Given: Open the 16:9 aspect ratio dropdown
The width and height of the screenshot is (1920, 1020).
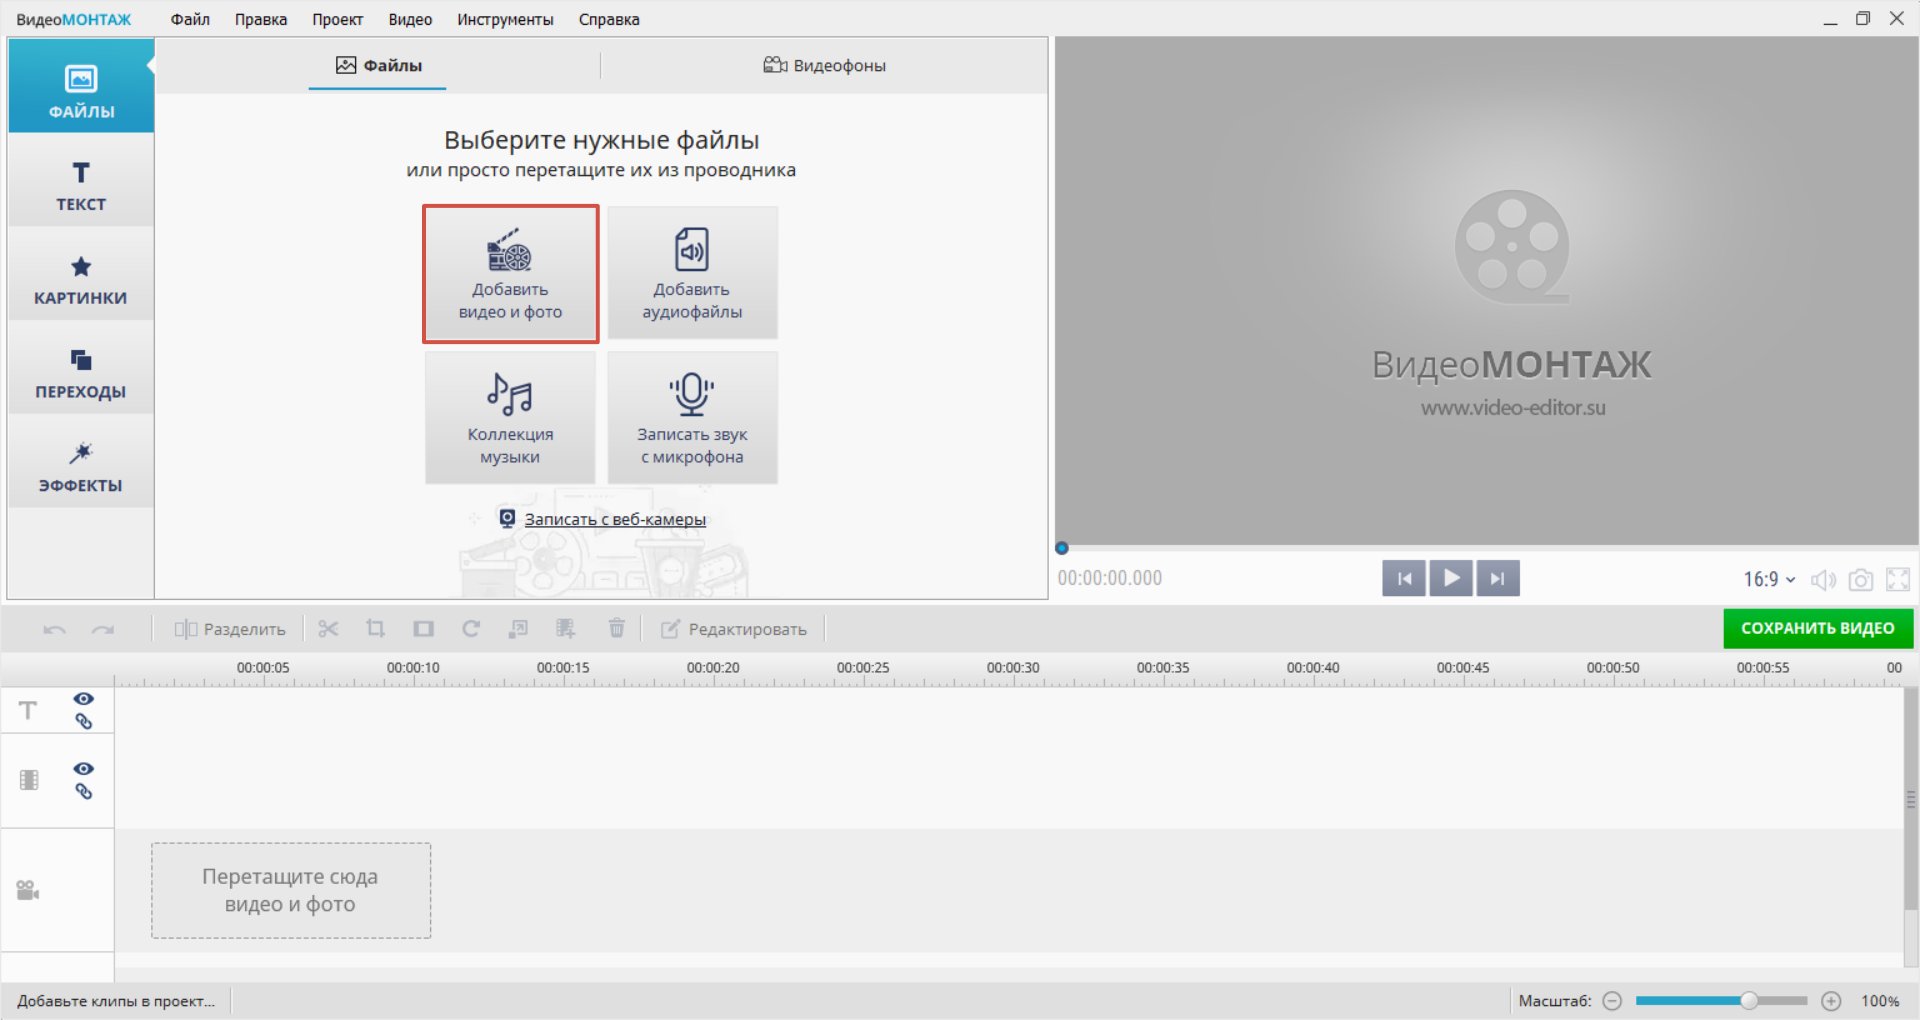Looking at the screenshot, I should pyautogui.click(x=1768, y=580).
